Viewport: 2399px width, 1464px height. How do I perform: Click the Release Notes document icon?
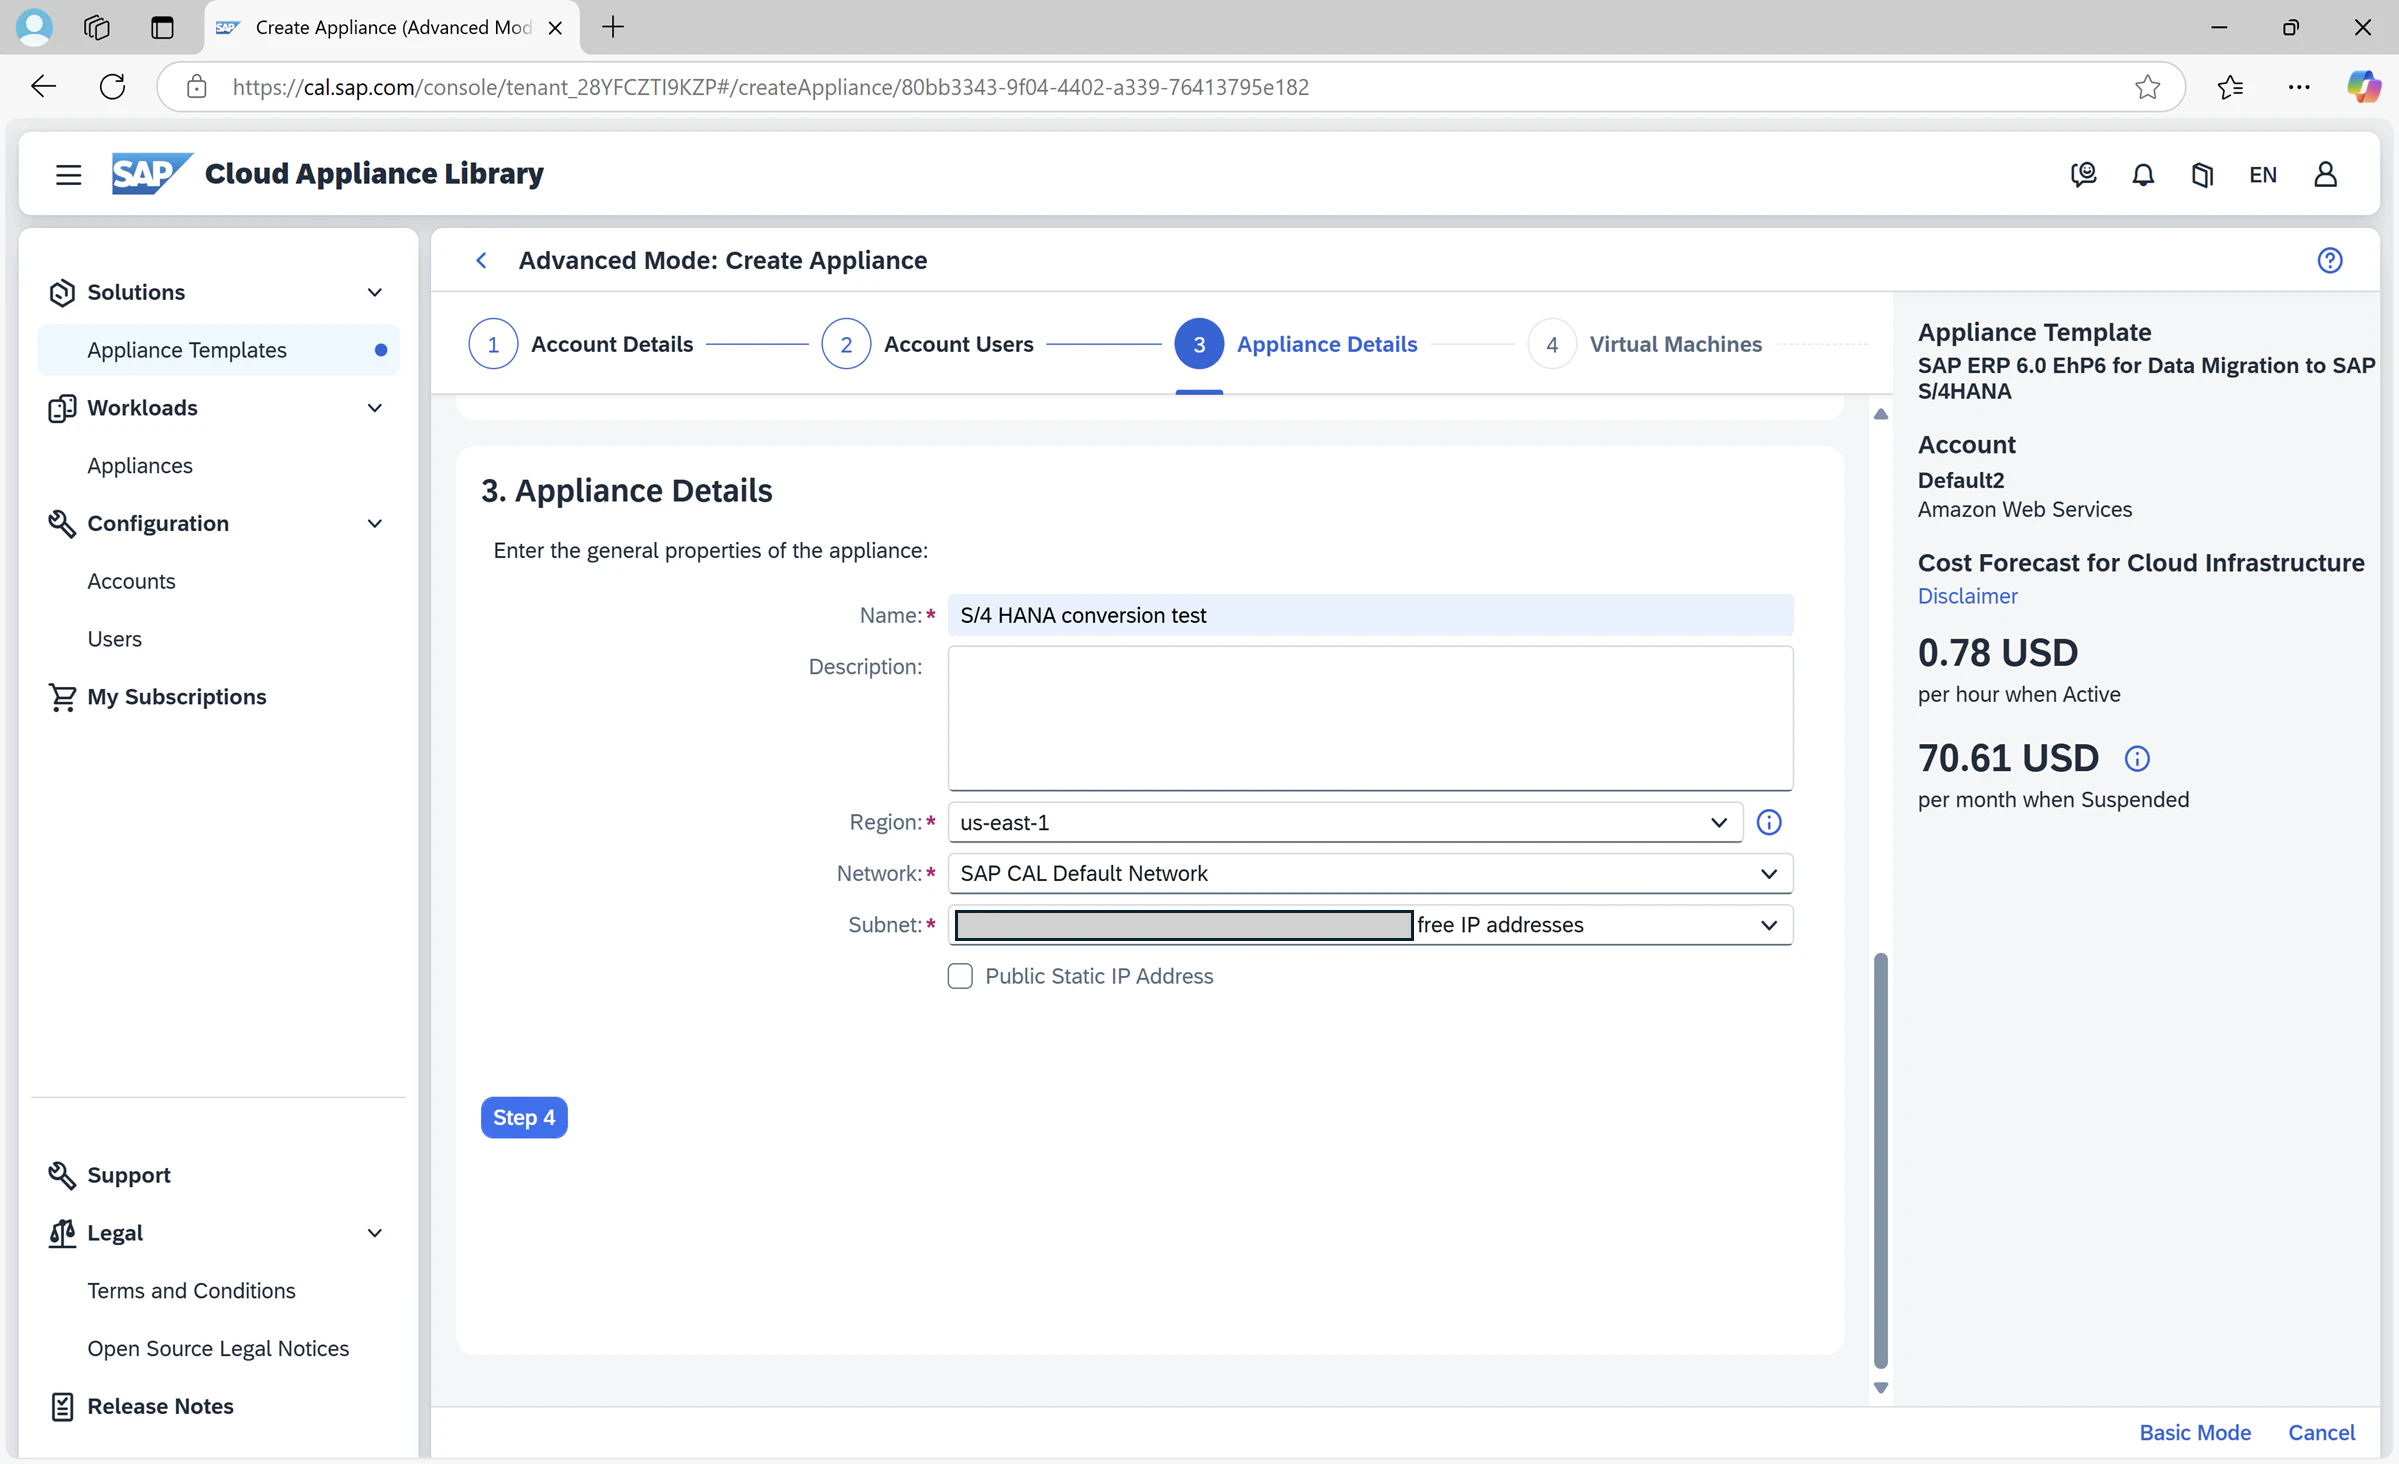pos(62,1406)
